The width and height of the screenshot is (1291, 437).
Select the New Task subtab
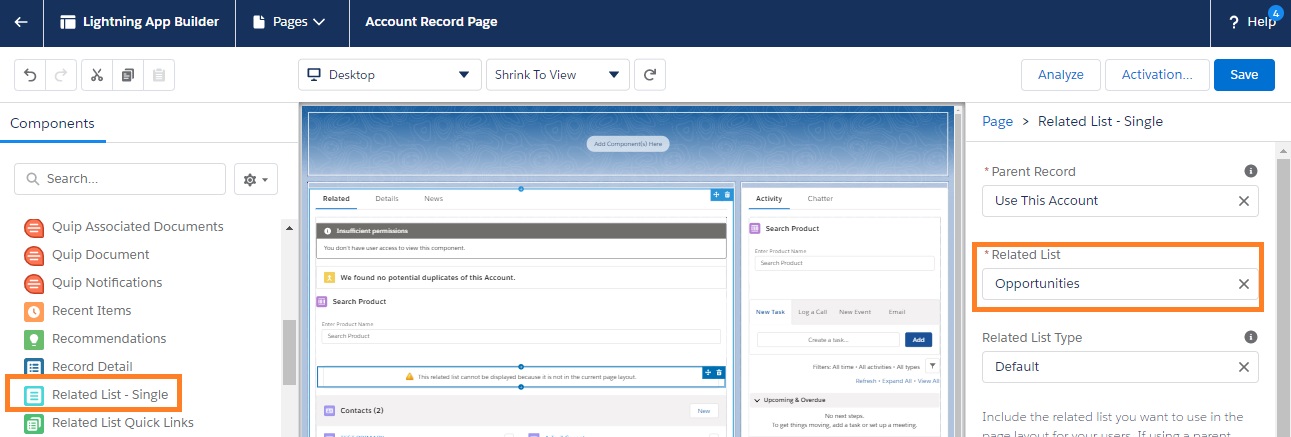tap(770, 312)
